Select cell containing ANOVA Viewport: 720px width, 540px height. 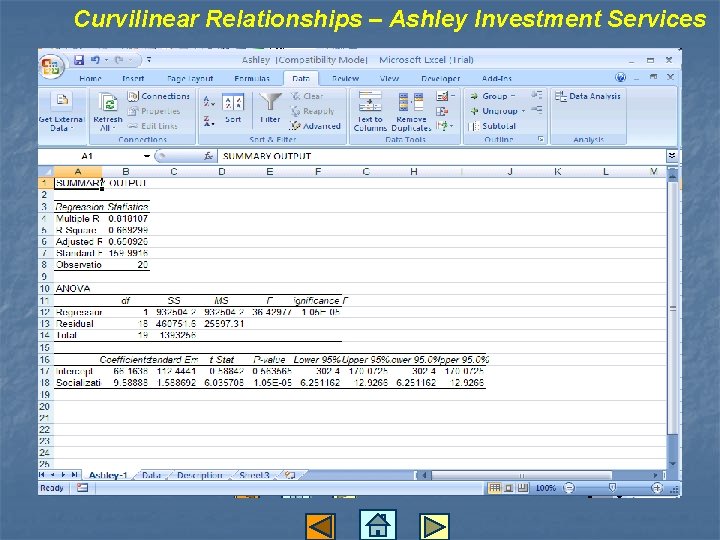coord(78,289)
